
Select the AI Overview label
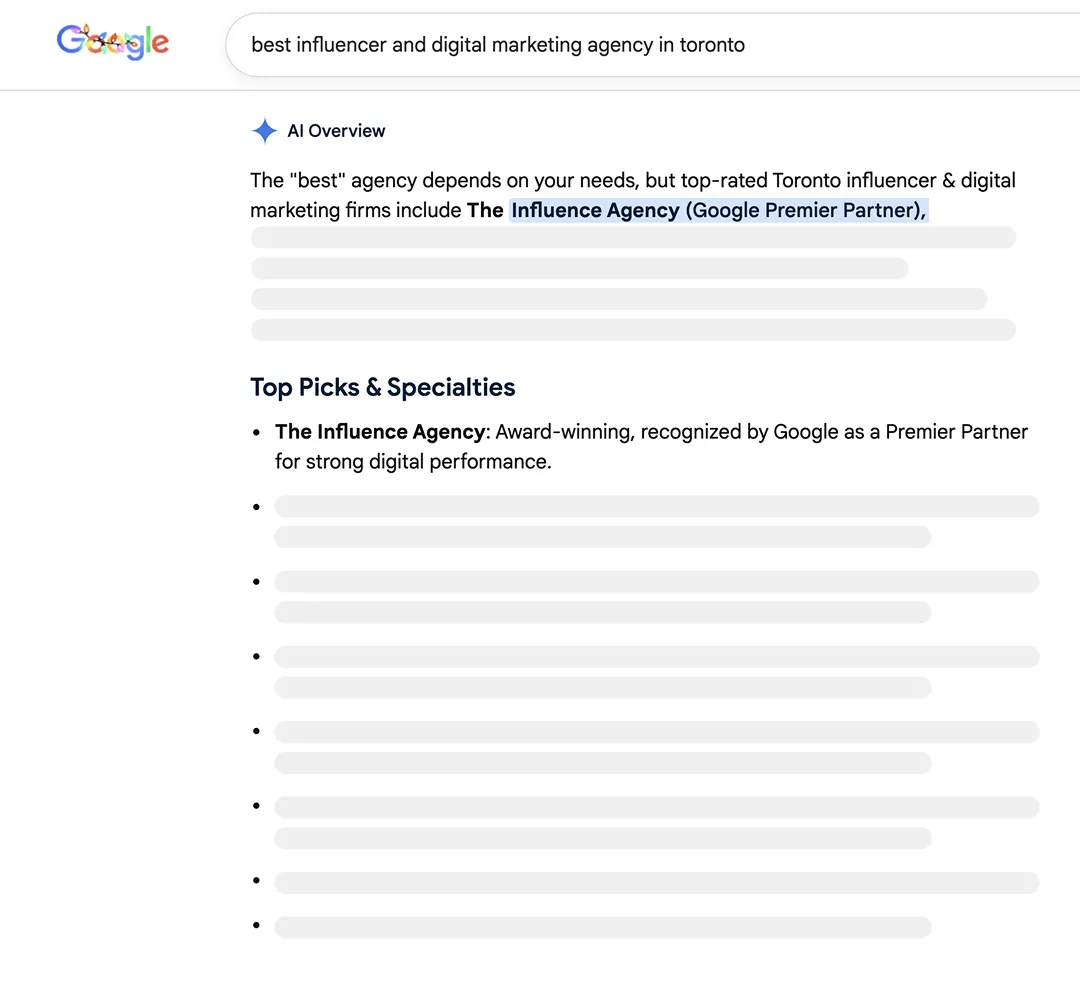click(336, 131)
